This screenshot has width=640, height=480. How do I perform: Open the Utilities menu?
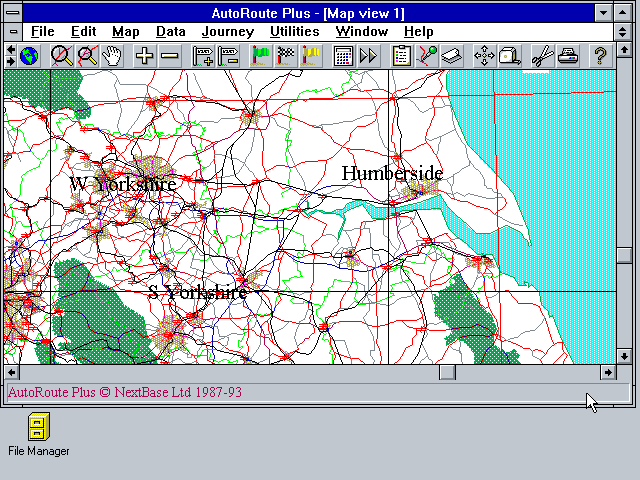point(295,31)
